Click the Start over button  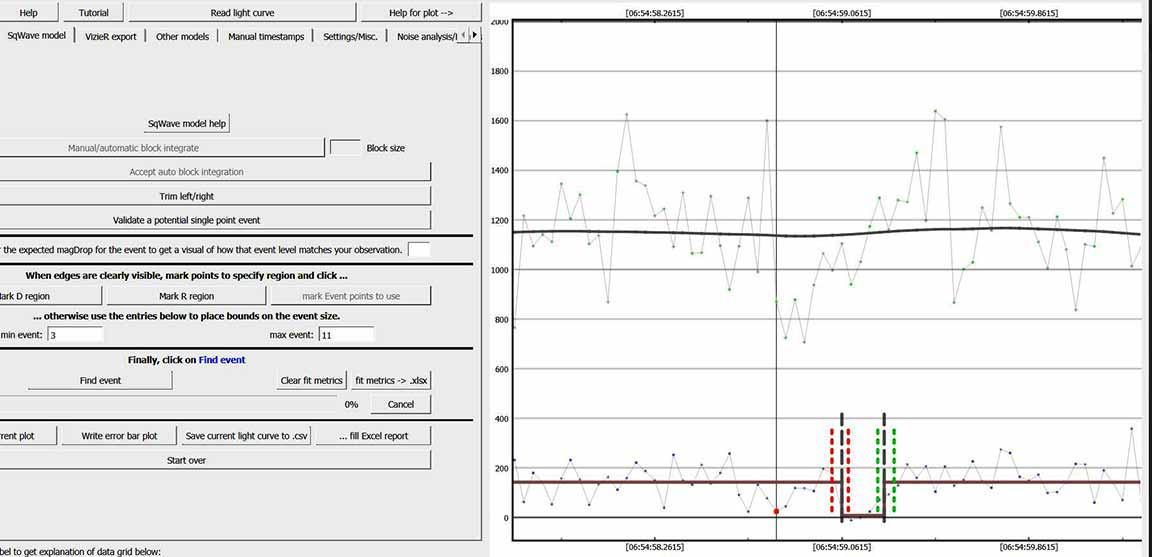187,460
